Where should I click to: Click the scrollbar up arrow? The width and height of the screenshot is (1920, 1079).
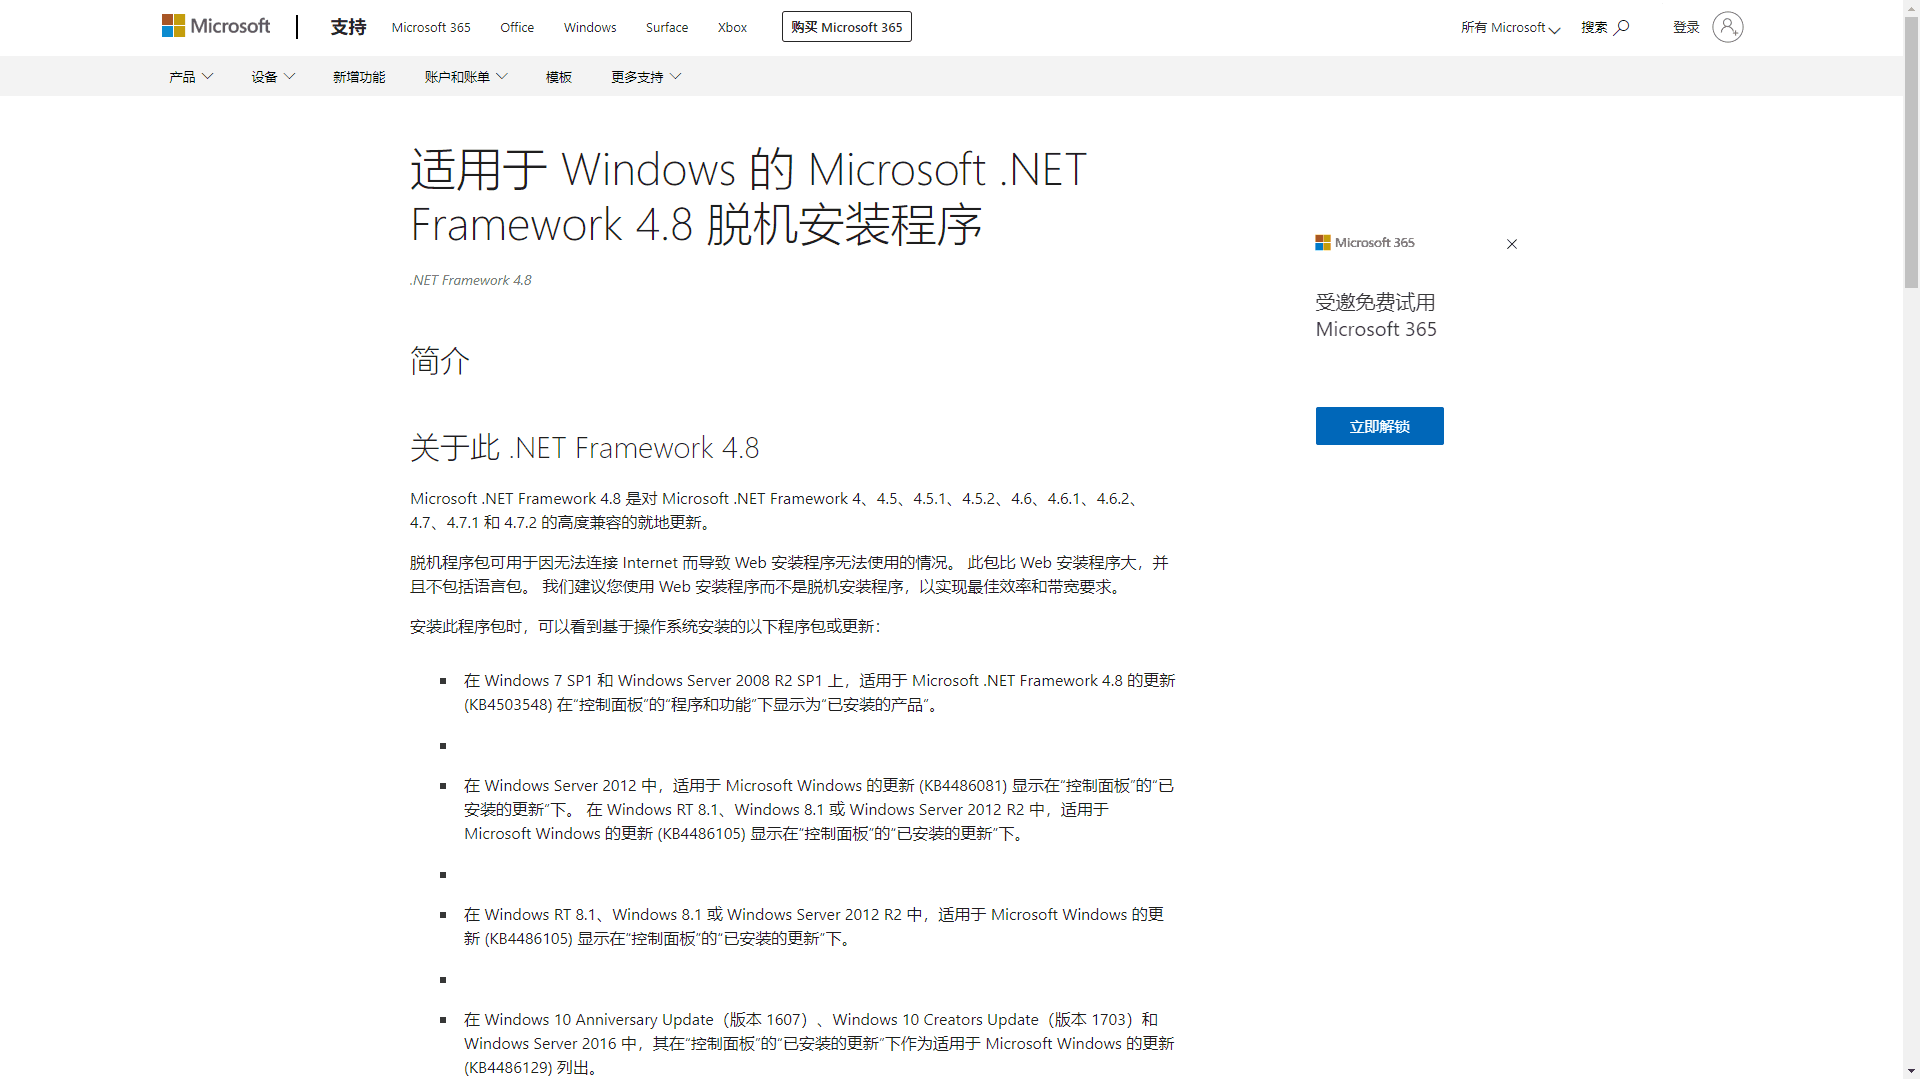pyautogui.click(x=1912, y=7)
